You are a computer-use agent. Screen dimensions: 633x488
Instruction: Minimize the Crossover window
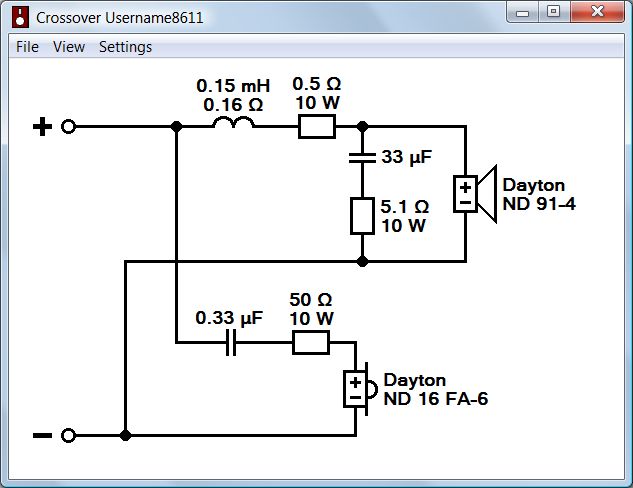coord(522,12)
